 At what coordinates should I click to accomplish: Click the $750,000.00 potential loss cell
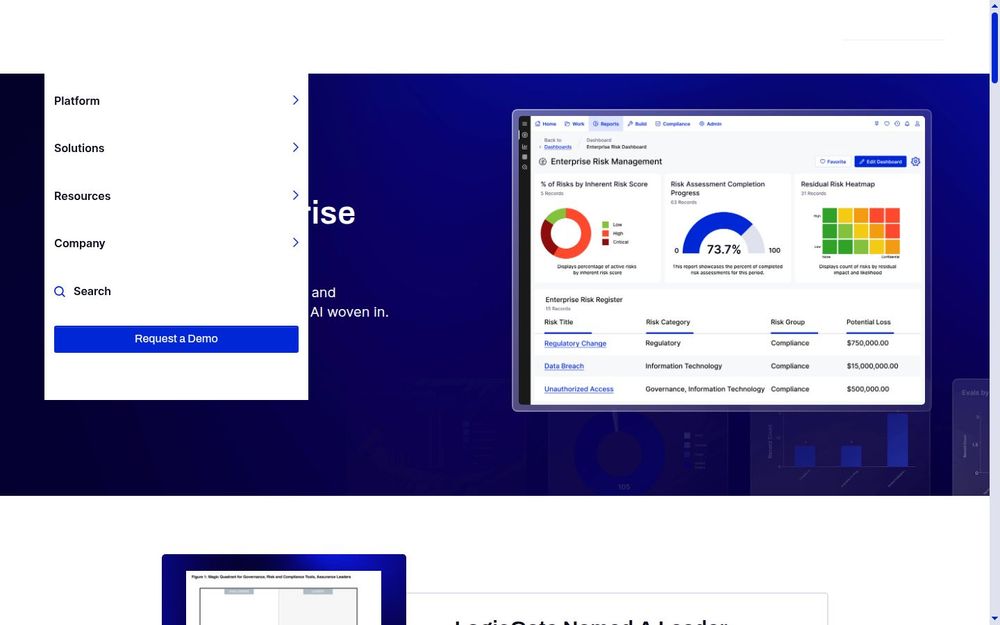[867, 343]
